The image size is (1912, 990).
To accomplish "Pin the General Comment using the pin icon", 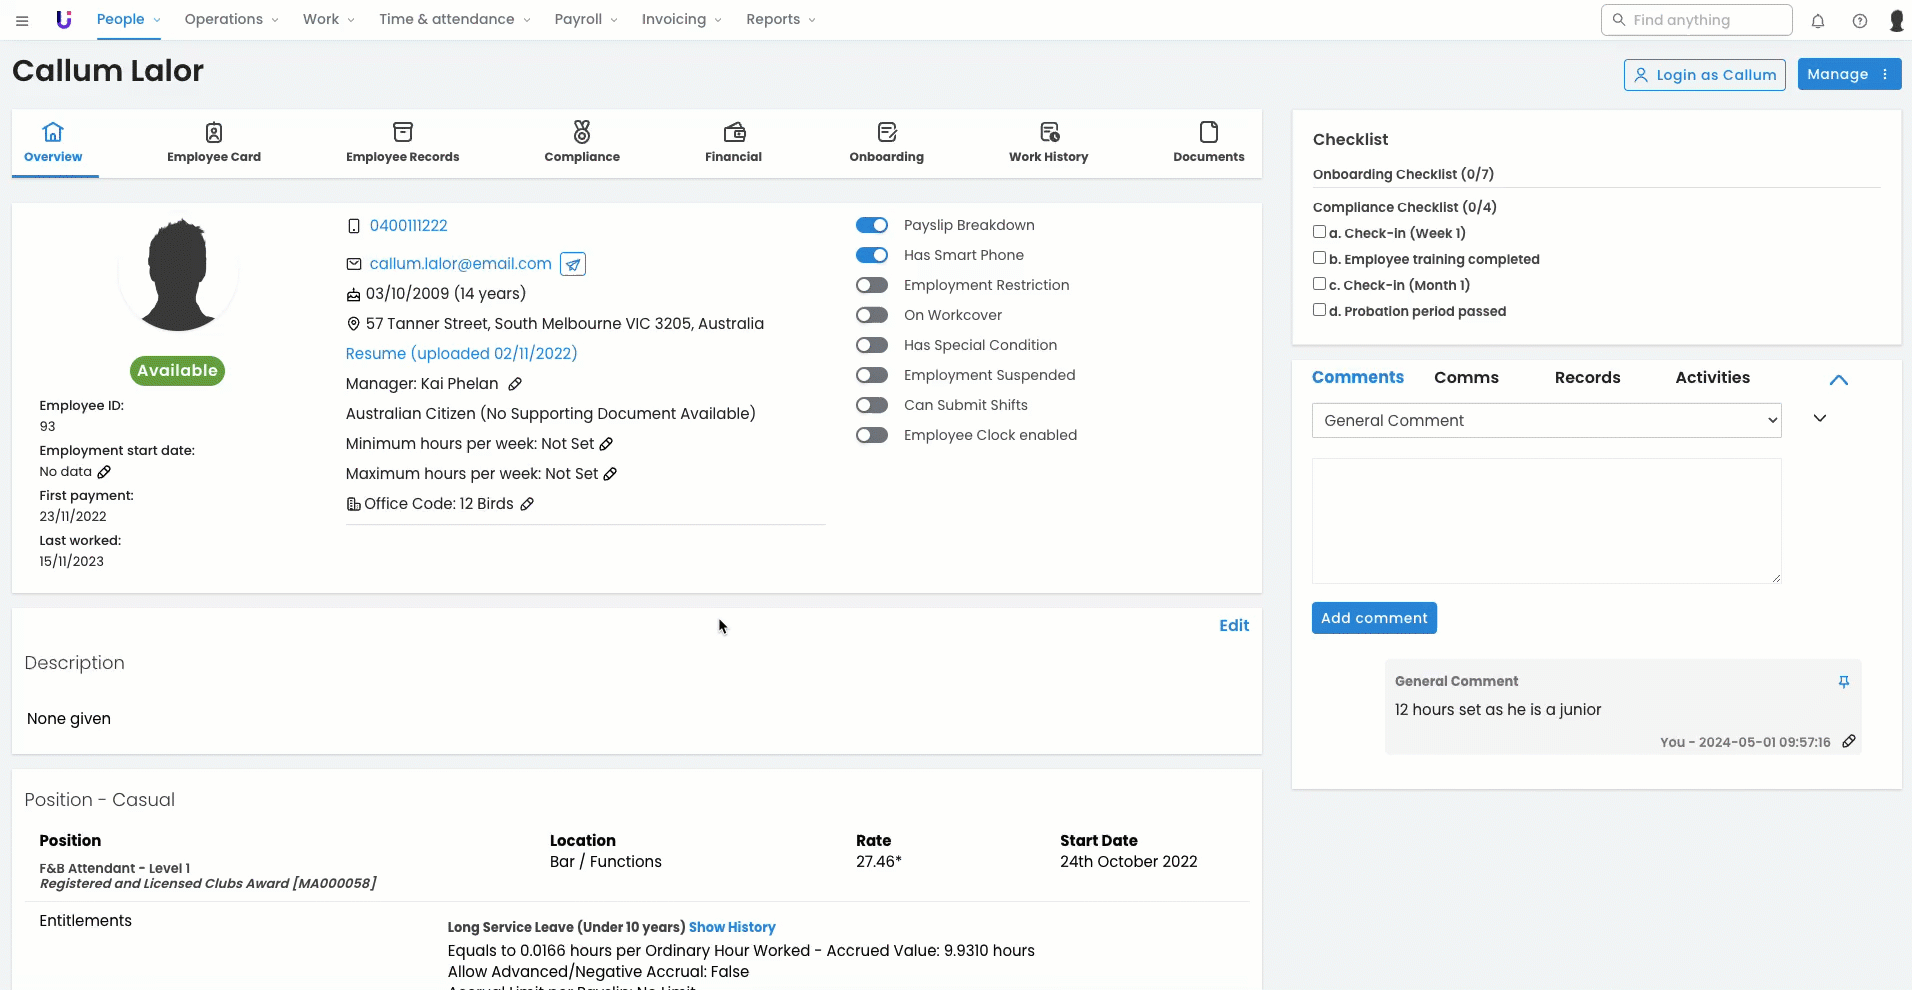I will (1843, 682).
